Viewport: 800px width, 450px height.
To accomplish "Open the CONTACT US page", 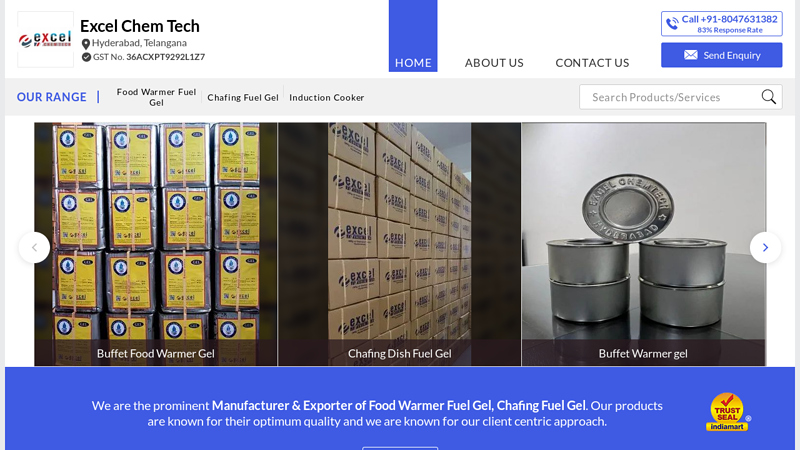I will point(592,63).
